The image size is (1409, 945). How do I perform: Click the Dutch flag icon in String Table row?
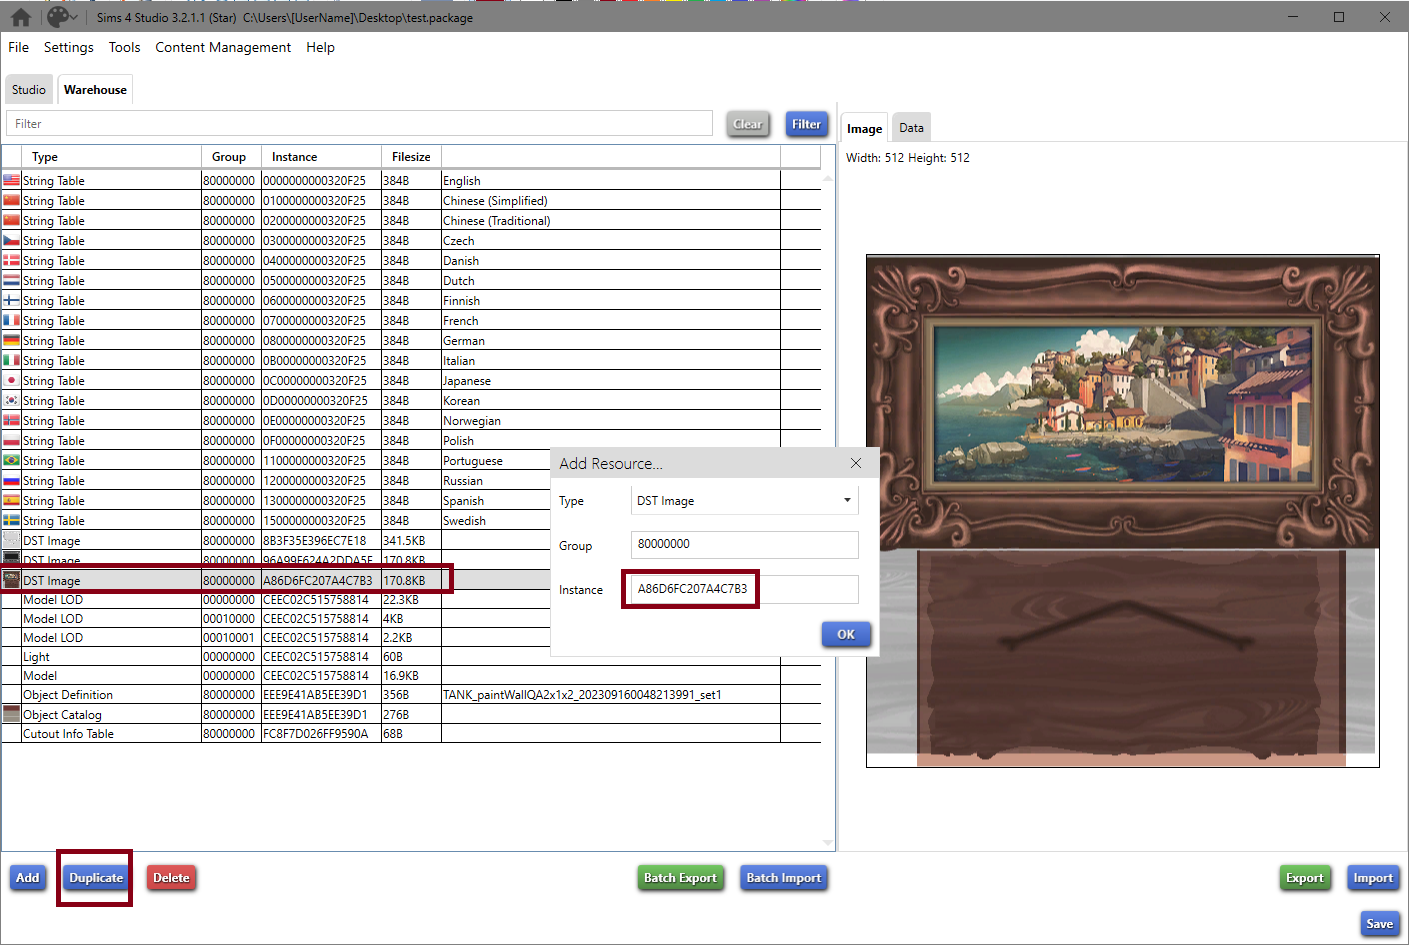coord(11,281)
